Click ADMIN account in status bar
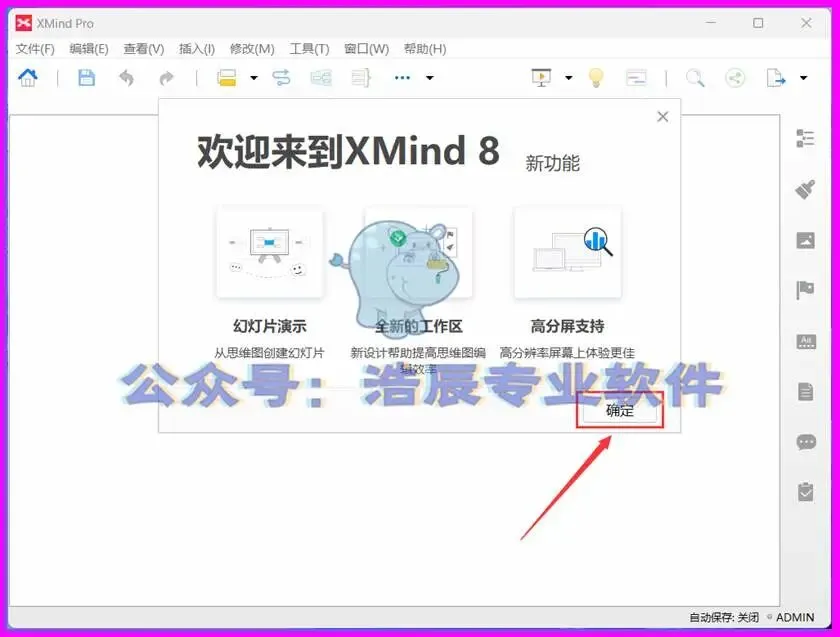 pyautogui.click(x=795, y=617)
